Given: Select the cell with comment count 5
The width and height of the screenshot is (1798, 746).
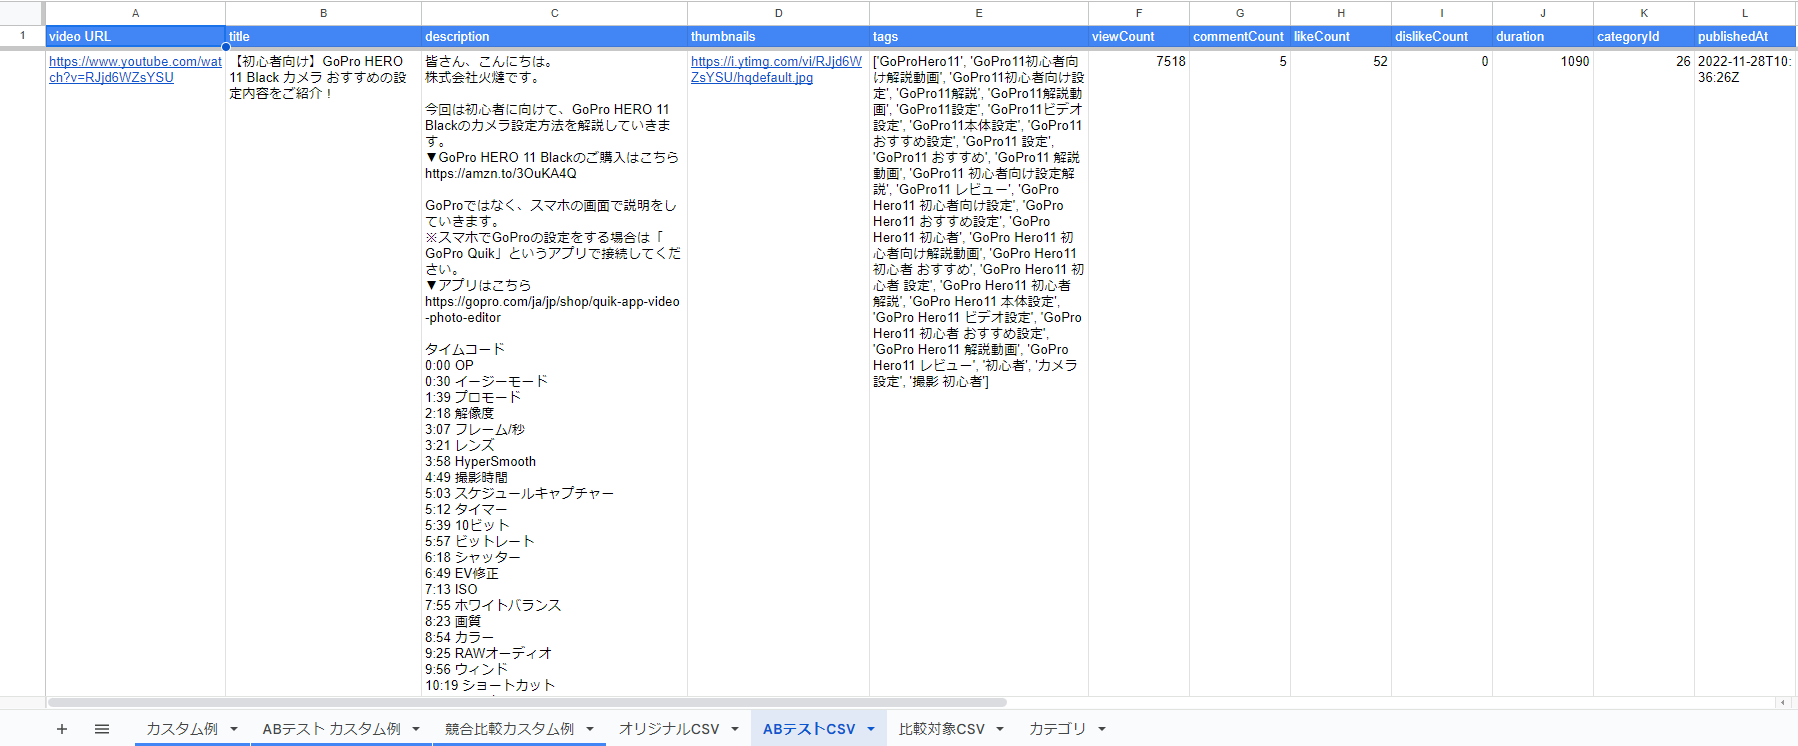Looking at the screenshot, I should tap(1240, 372).
